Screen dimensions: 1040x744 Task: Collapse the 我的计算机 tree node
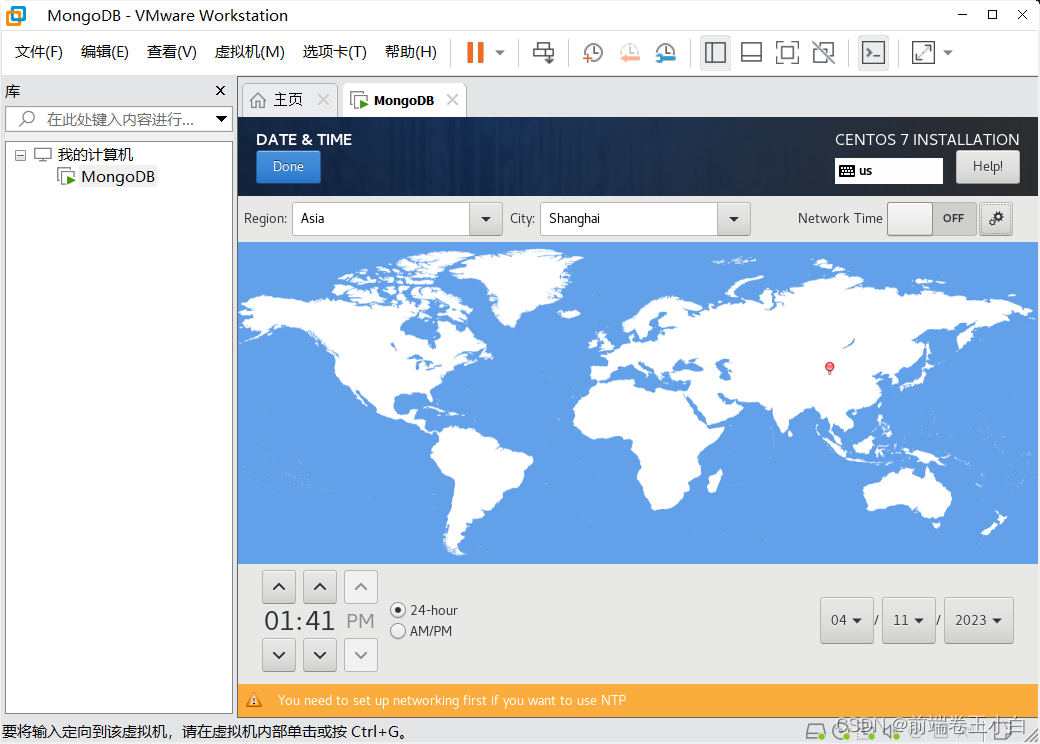tap(21, 155)
